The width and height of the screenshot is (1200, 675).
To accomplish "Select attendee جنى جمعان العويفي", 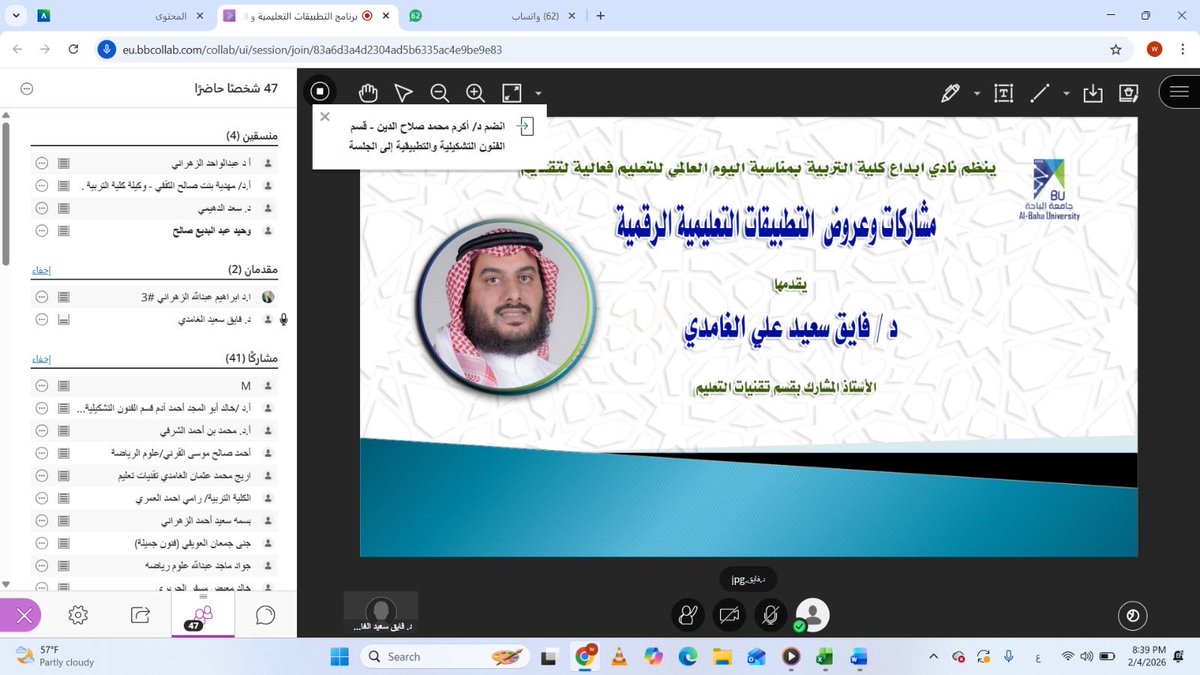I will pyautogui.click(x=195, y=542).
